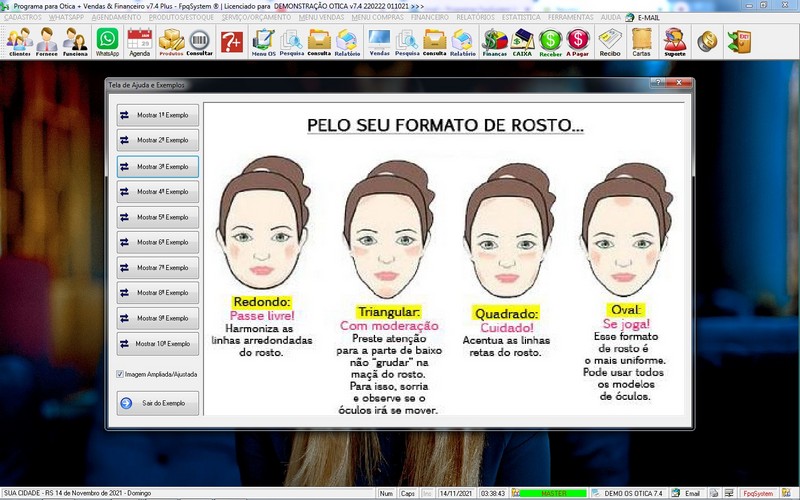
Task: Open the Fornece suppliers icon
Action: [46, 42]
